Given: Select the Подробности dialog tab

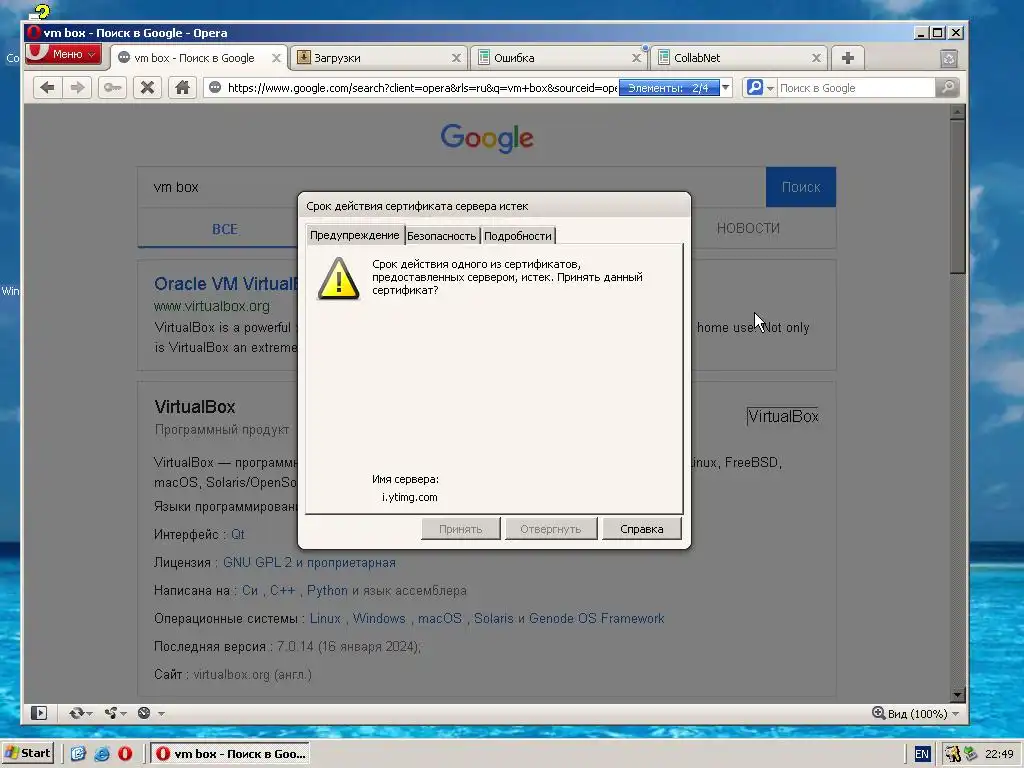Looking at the screenshot, I should 518,236.
